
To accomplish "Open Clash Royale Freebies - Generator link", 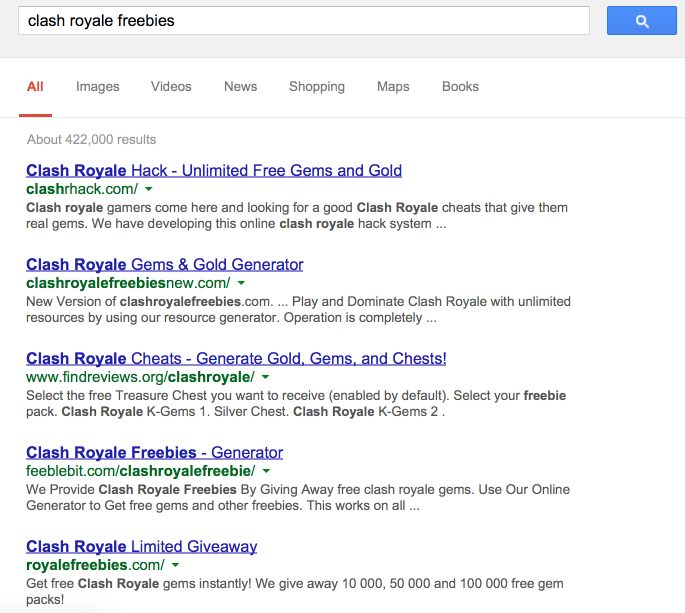I will point(155,452).
